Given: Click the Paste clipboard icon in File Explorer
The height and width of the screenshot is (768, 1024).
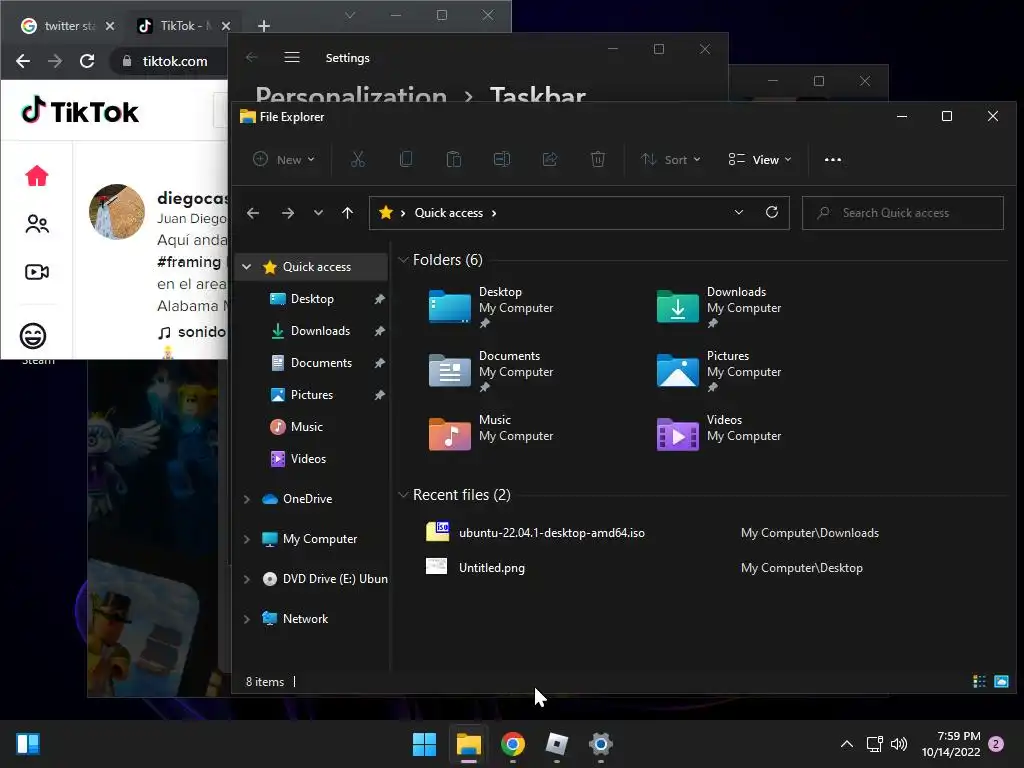Looking at the screenshot, I should (x=454, y=159).
